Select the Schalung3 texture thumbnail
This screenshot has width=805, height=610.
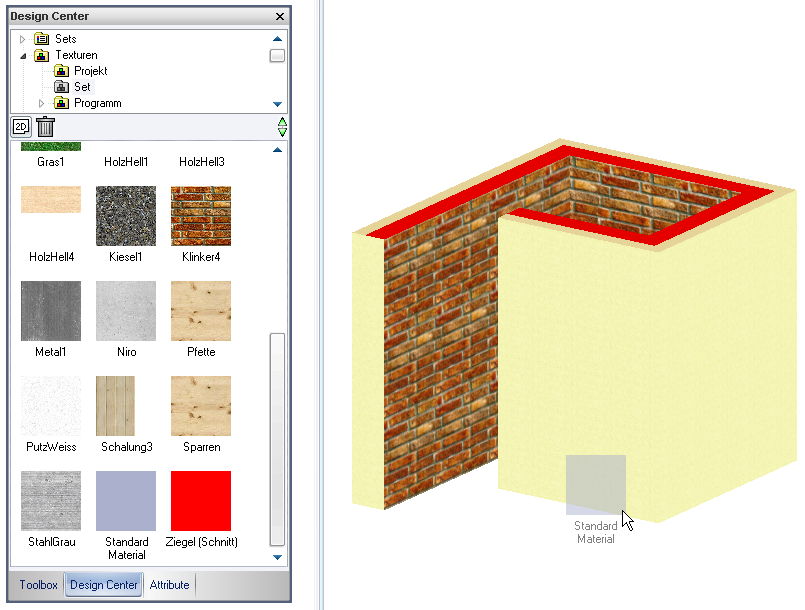point(116,406)
